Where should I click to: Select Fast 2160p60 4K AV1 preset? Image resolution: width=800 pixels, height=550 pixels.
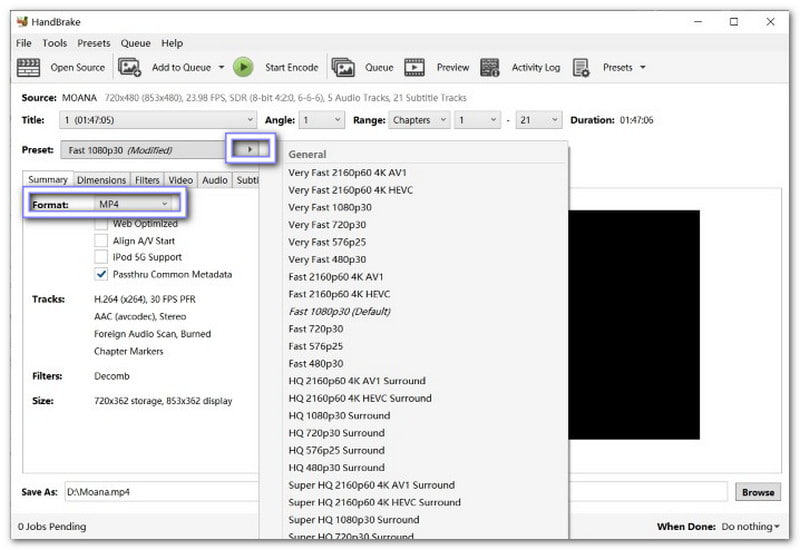pos(336,277)
